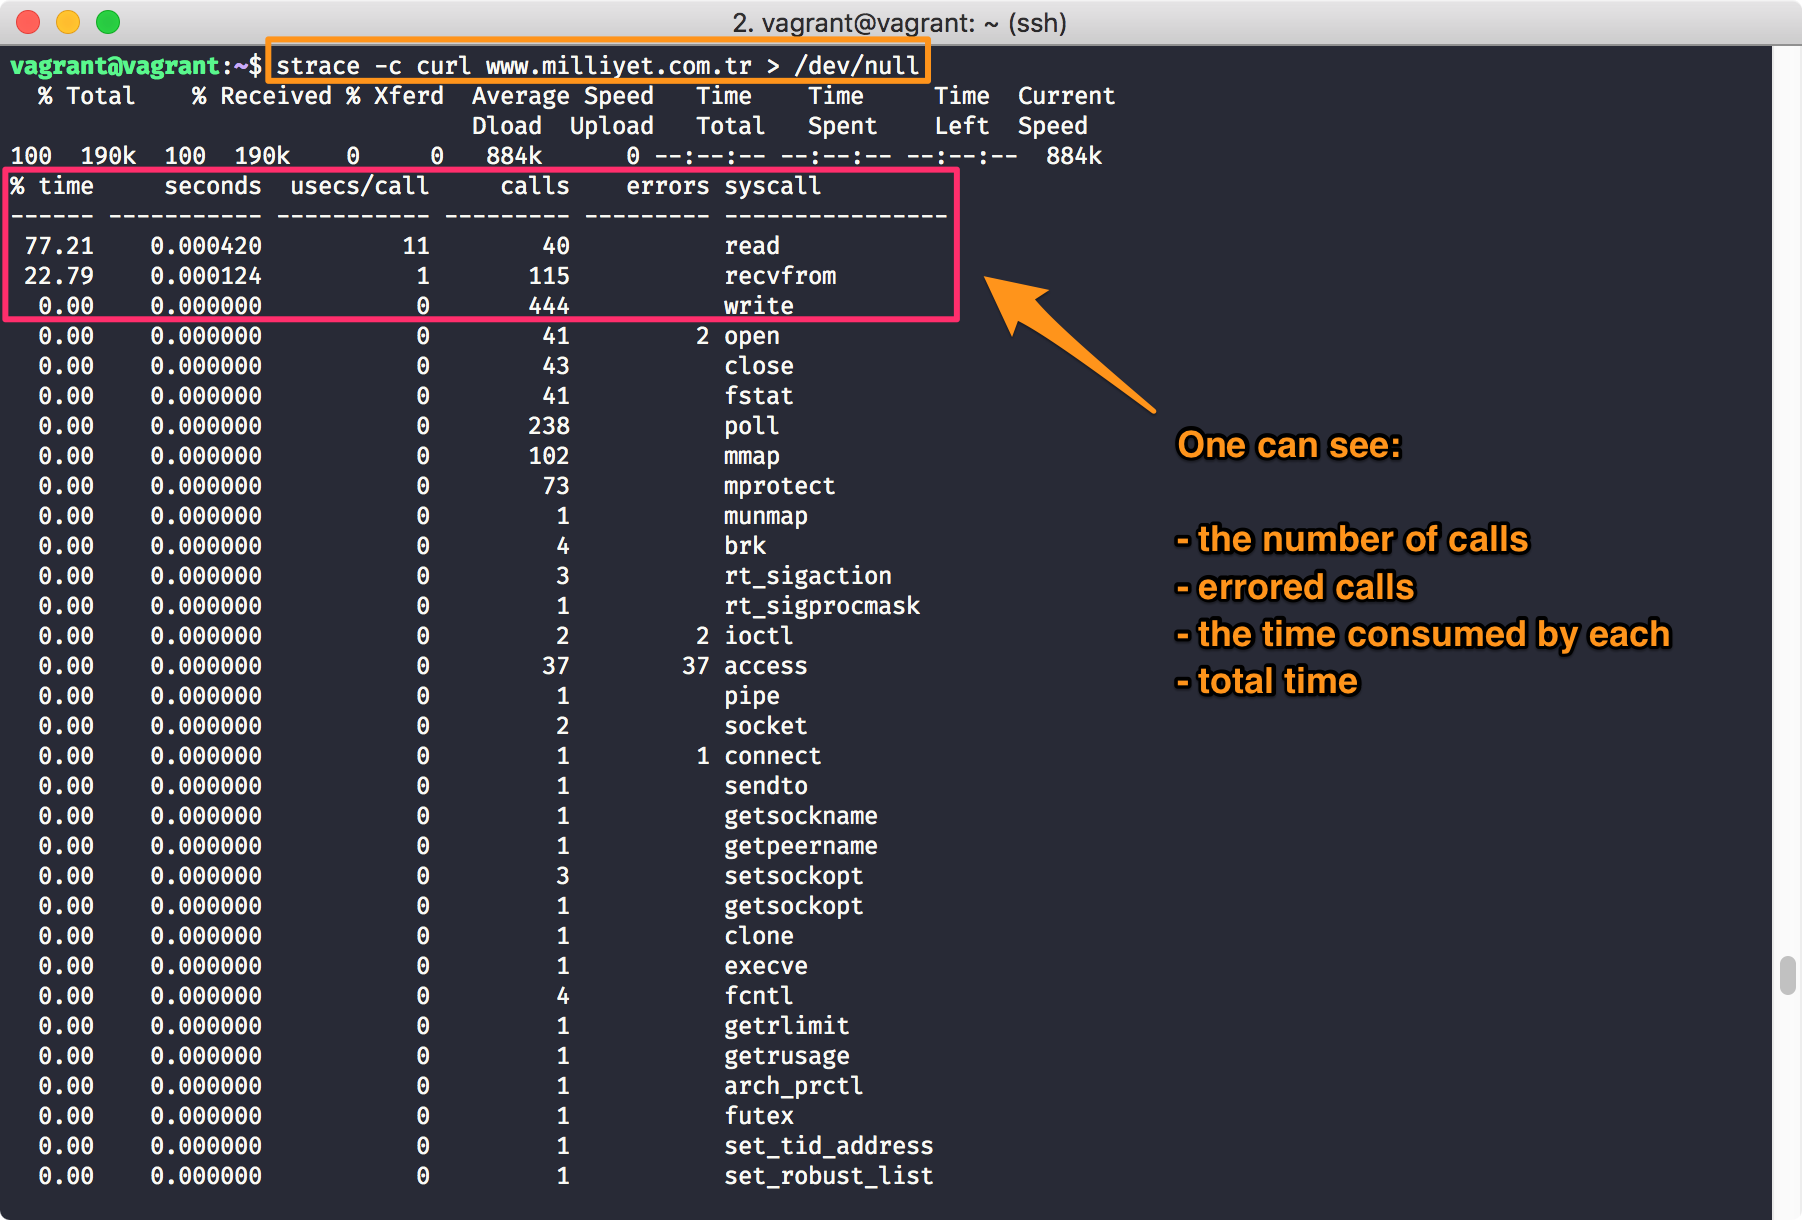Close the terminal window with the red button
The height and width of the screenshot is (1220, 1802).
point(28,22)
